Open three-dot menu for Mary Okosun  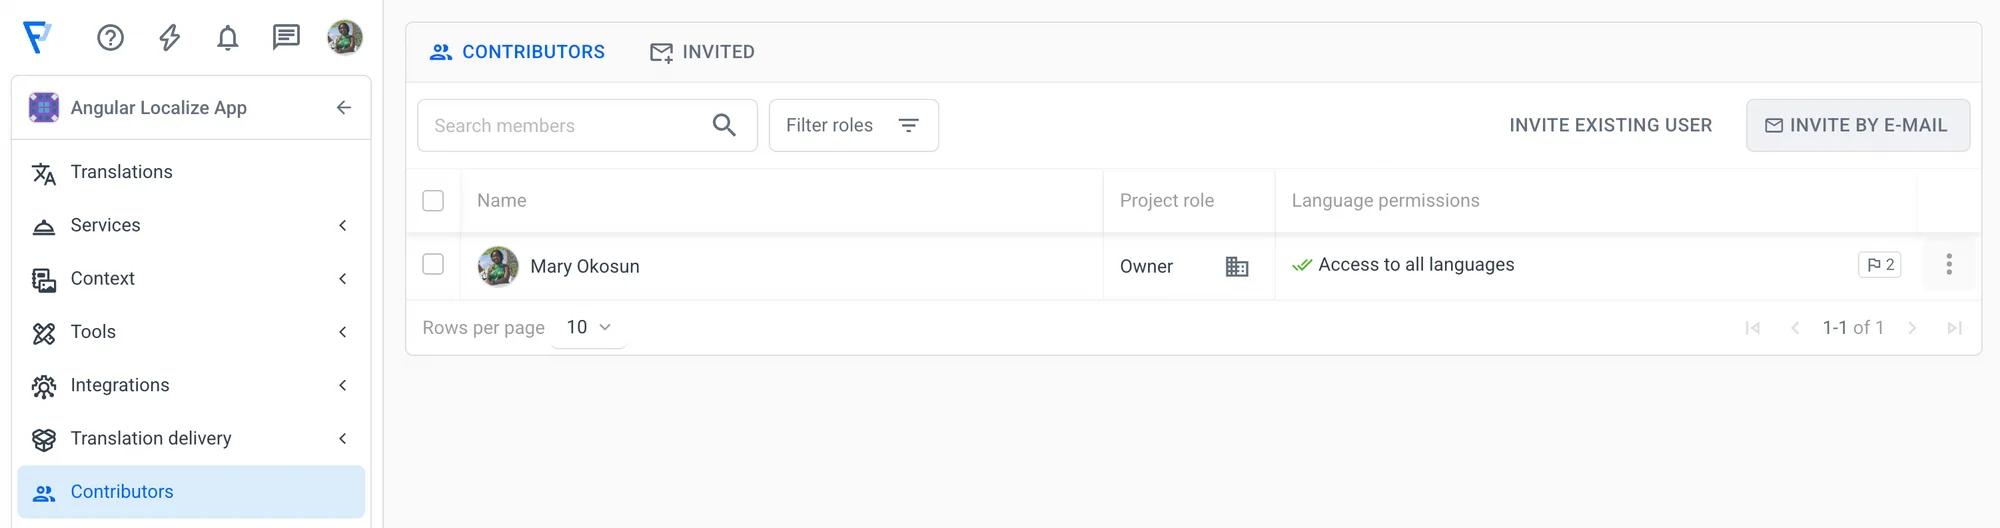[x=1948, y=265]
